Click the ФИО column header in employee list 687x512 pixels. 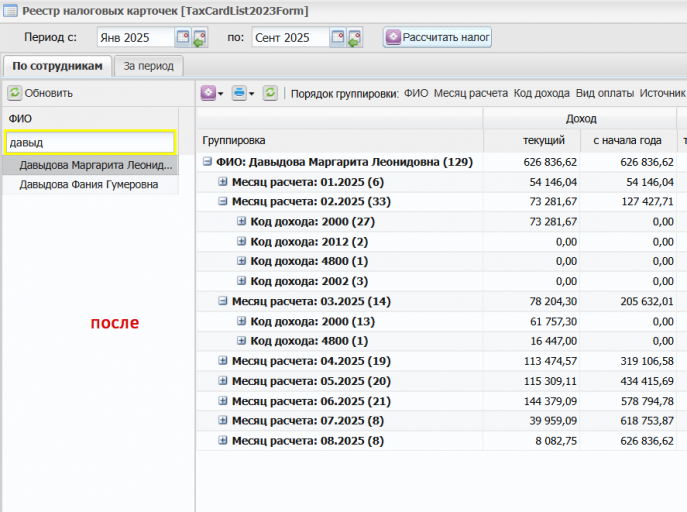coord(90,119)
